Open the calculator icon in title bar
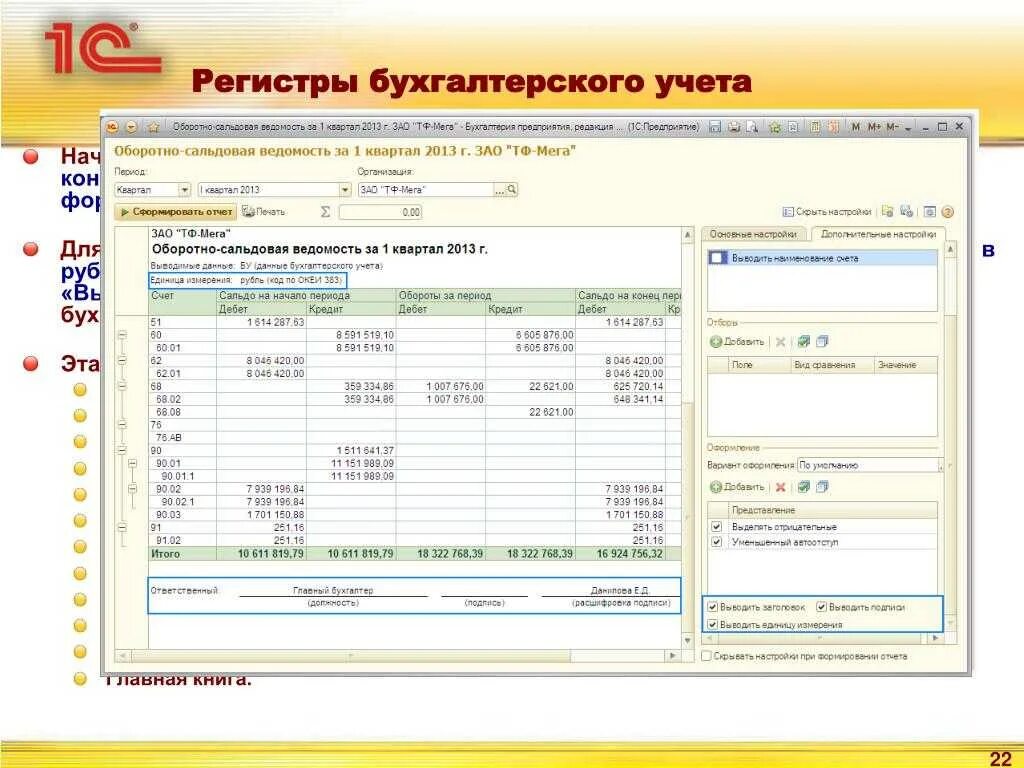 pos(815,127)
